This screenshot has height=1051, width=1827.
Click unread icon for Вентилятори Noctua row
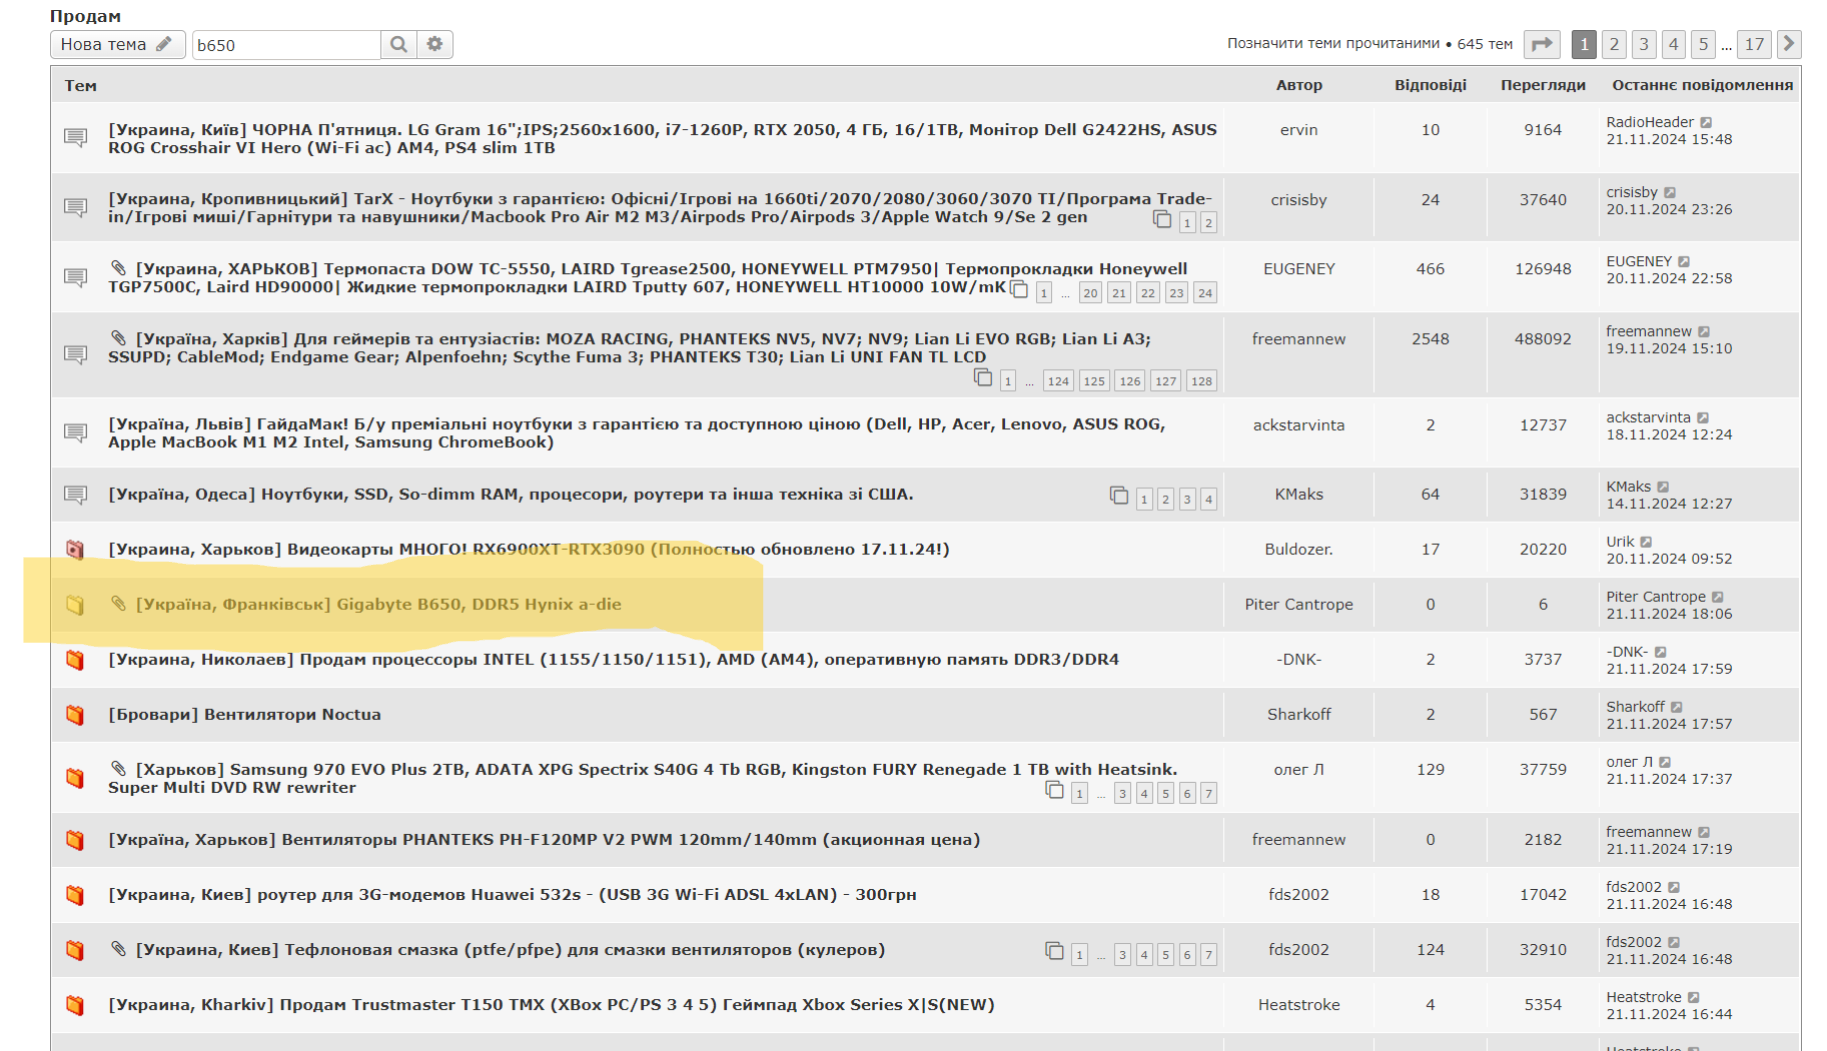75,714
